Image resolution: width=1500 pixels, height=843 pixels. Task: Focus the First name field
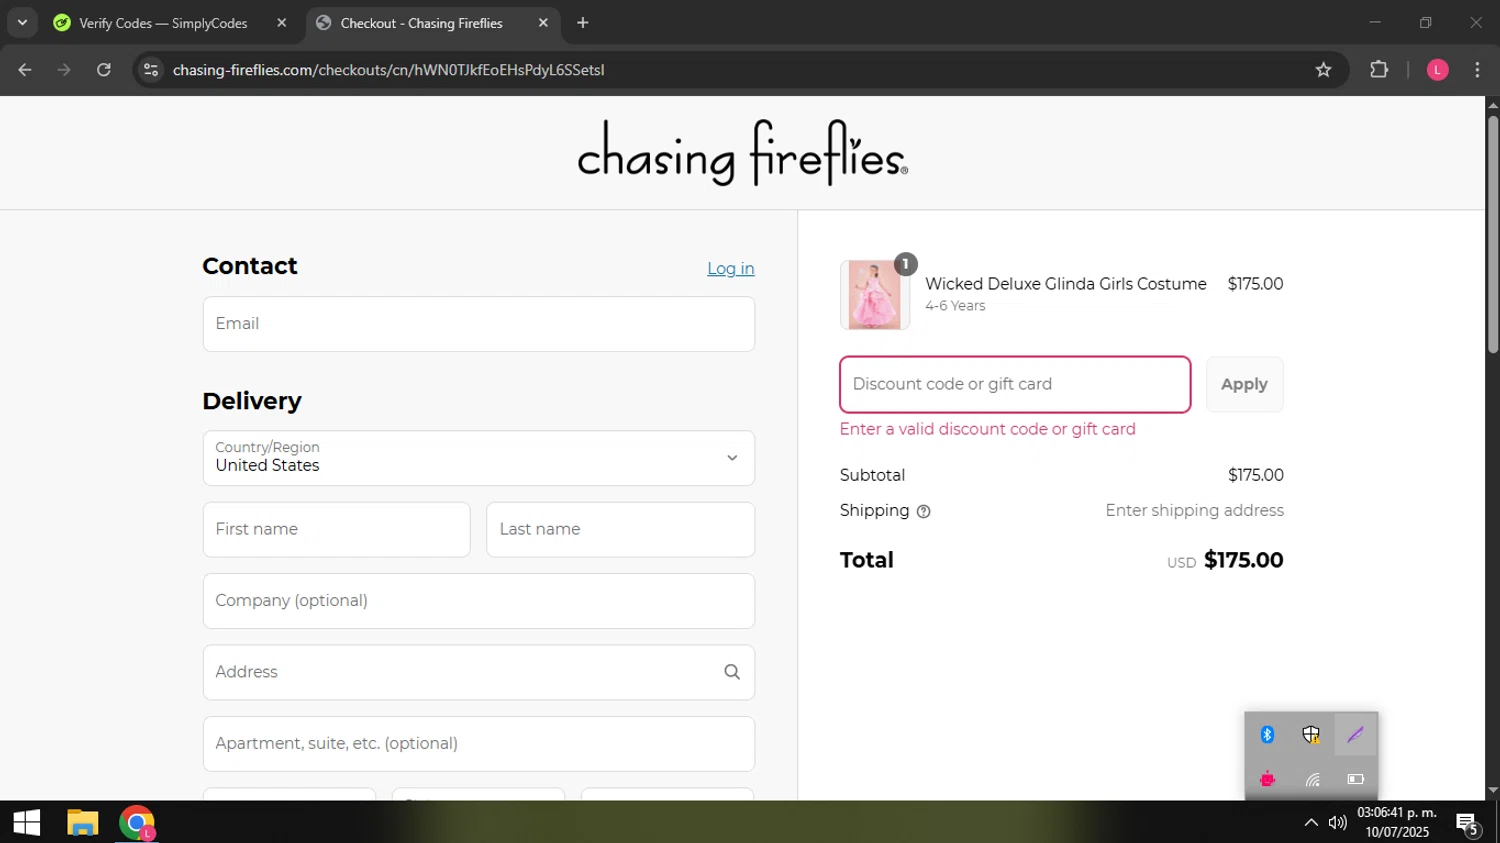click(x=336, y=530)
